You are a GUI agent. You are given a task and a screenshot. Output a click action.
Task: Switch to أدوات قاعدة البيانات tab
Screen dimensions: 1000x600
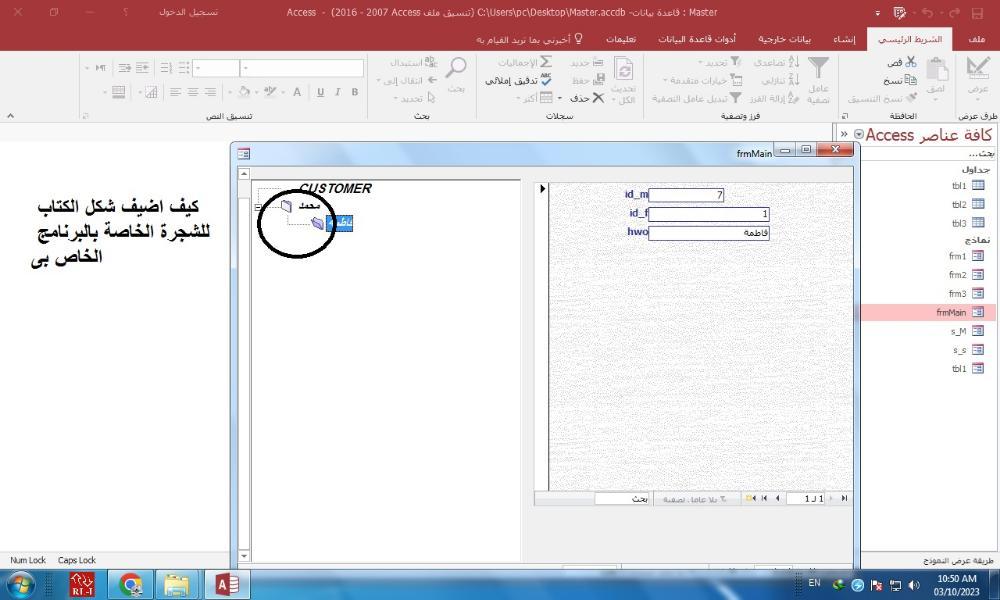(696, 39)
